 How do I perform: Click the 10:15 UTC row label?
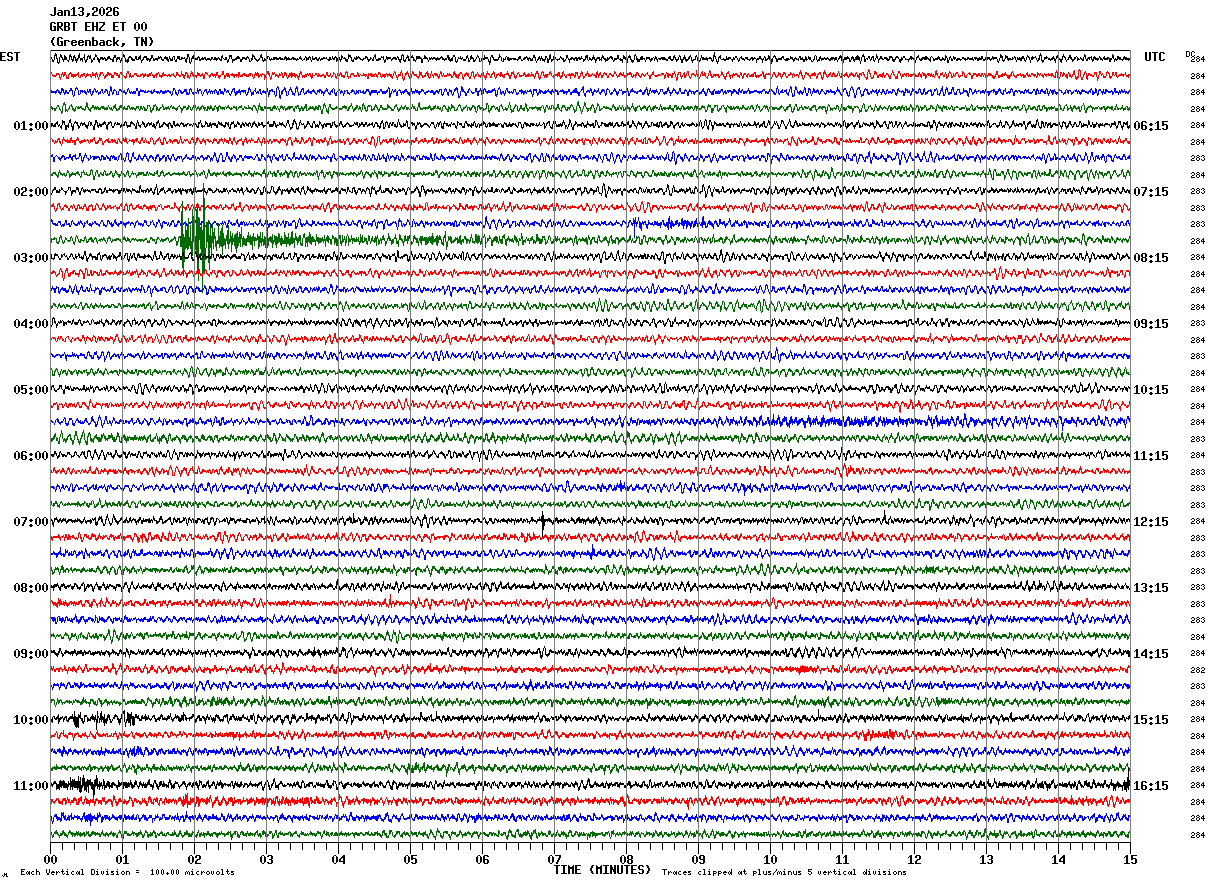pos(1151,390)
